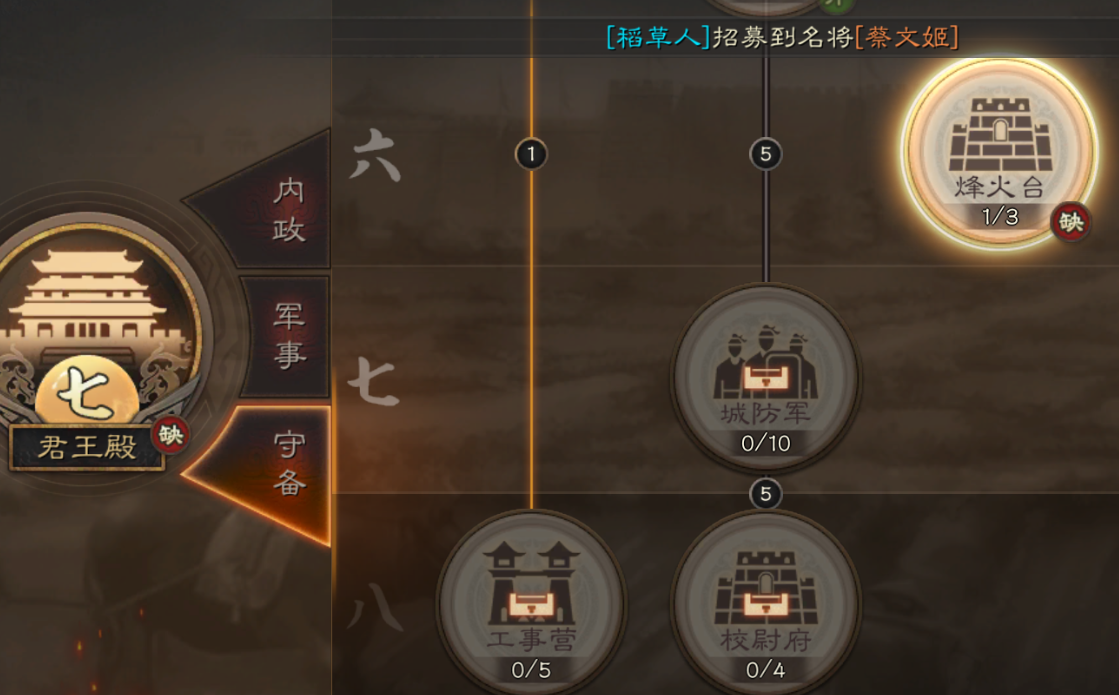The height and width of the screenshot is (695, 1119).
Task: Click the tier 七 row label
Action: click(x=373, y=382)
